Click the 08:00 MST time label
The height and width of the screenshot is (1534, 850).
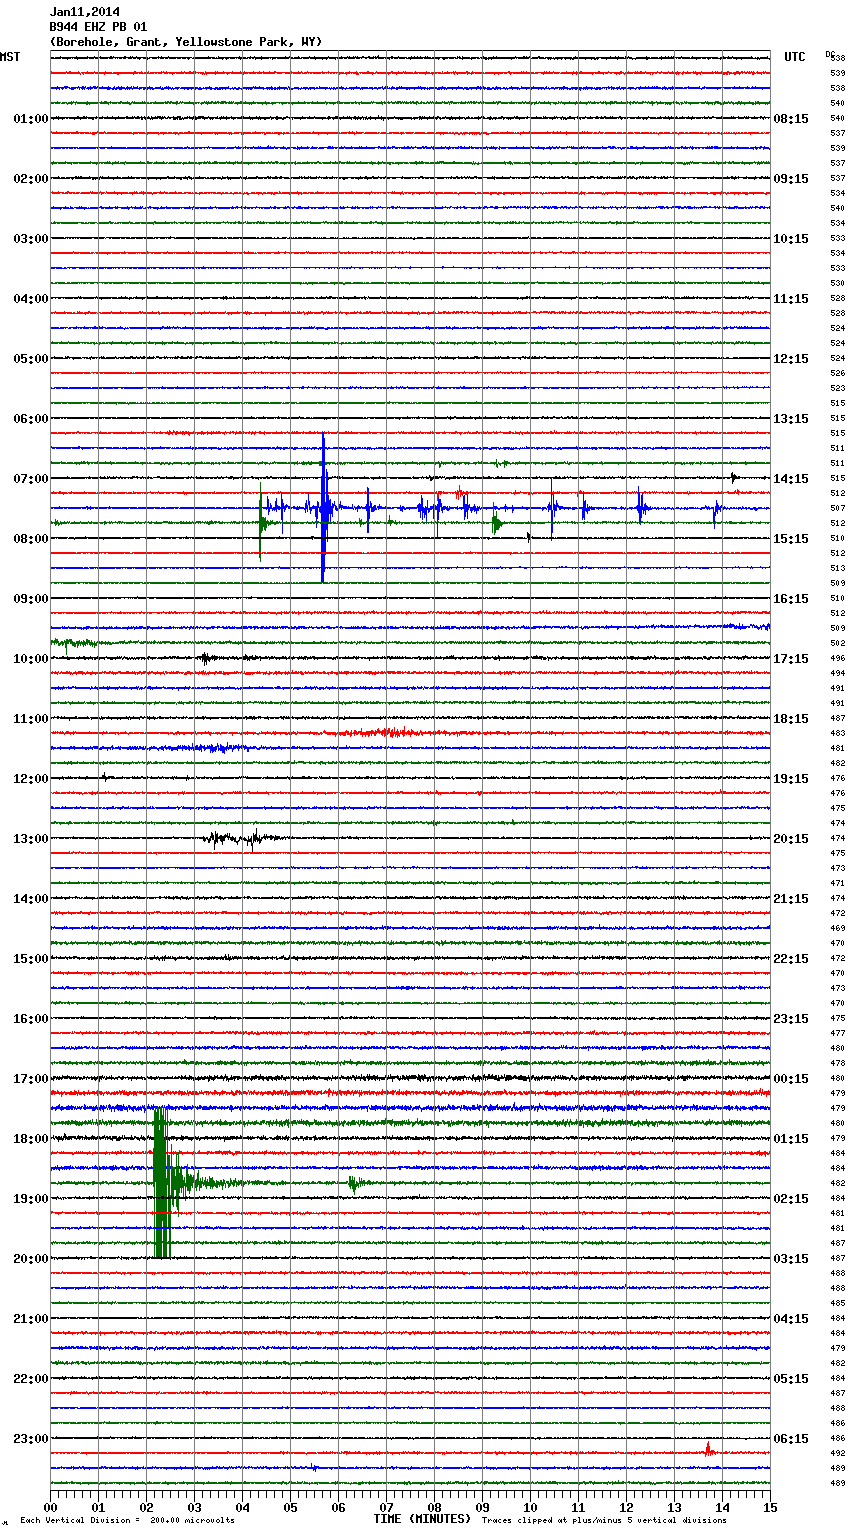30,539
